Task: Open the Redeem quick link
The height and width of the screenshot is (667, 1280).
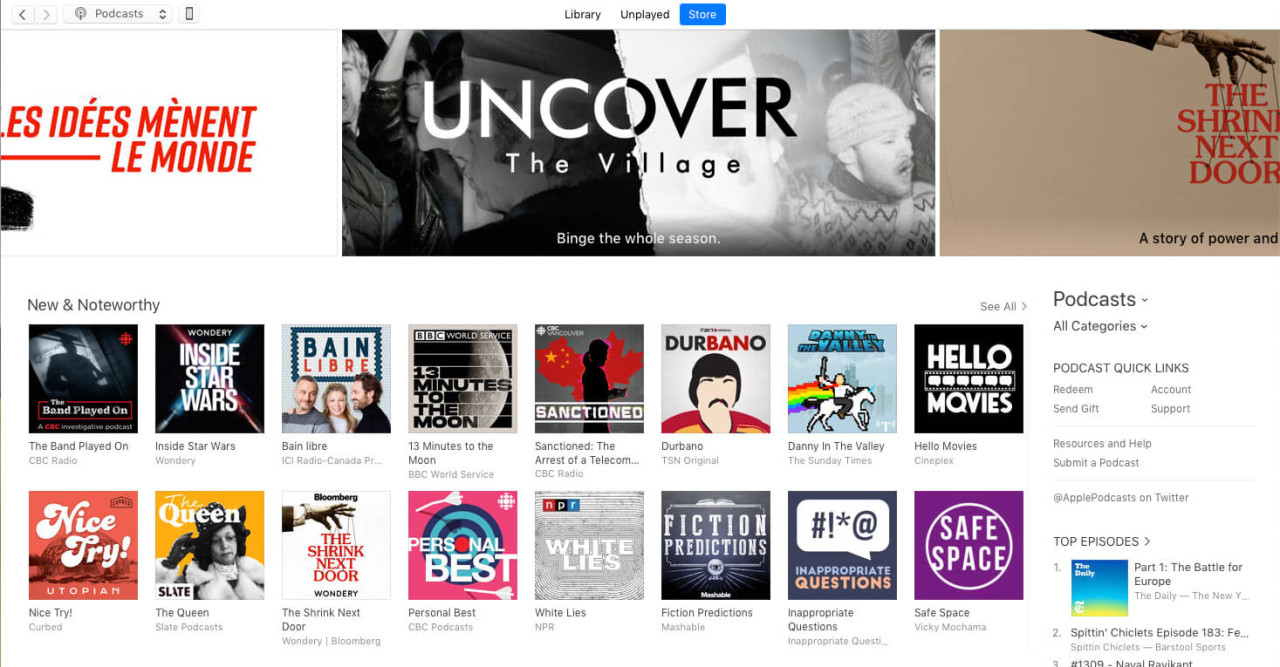Action: pyautogui.click(x=1073, y=389)
